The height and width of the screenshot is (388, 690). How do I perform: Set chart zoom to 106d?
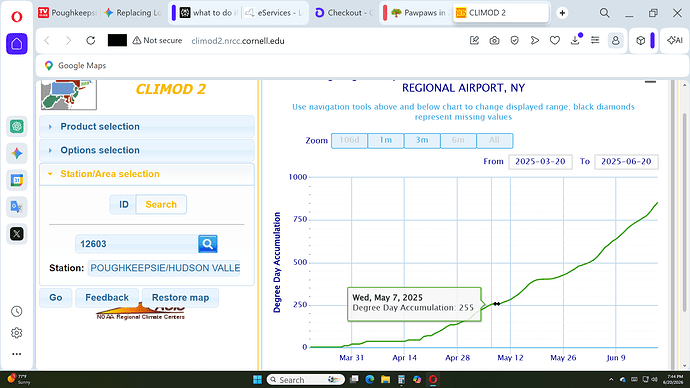pyautogui.click(x=349, y=140)
